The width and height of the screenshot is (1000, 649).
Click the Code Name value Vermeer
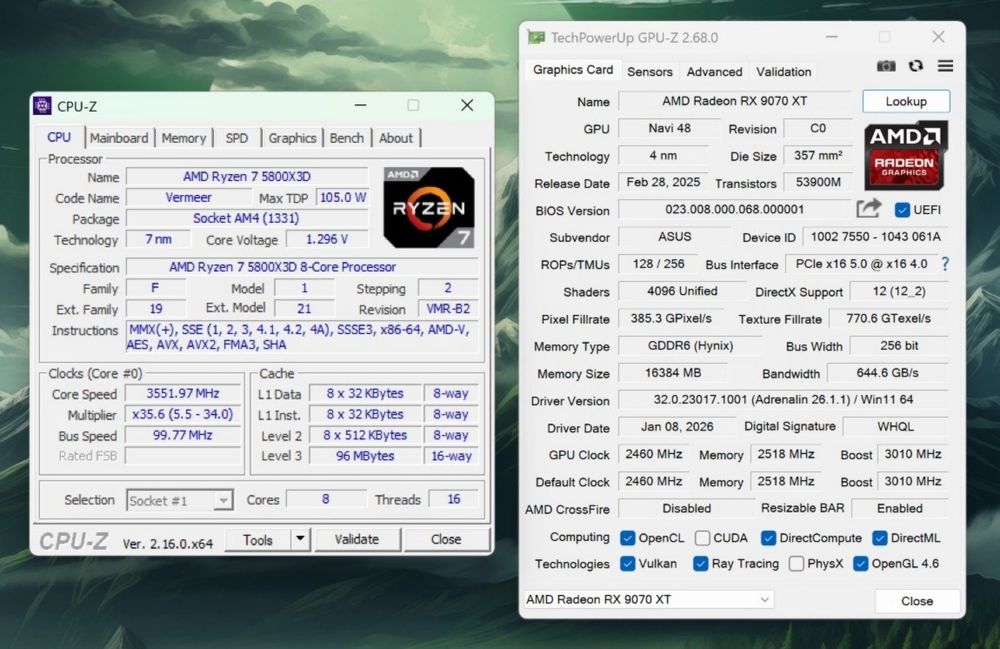pos(188,198)
